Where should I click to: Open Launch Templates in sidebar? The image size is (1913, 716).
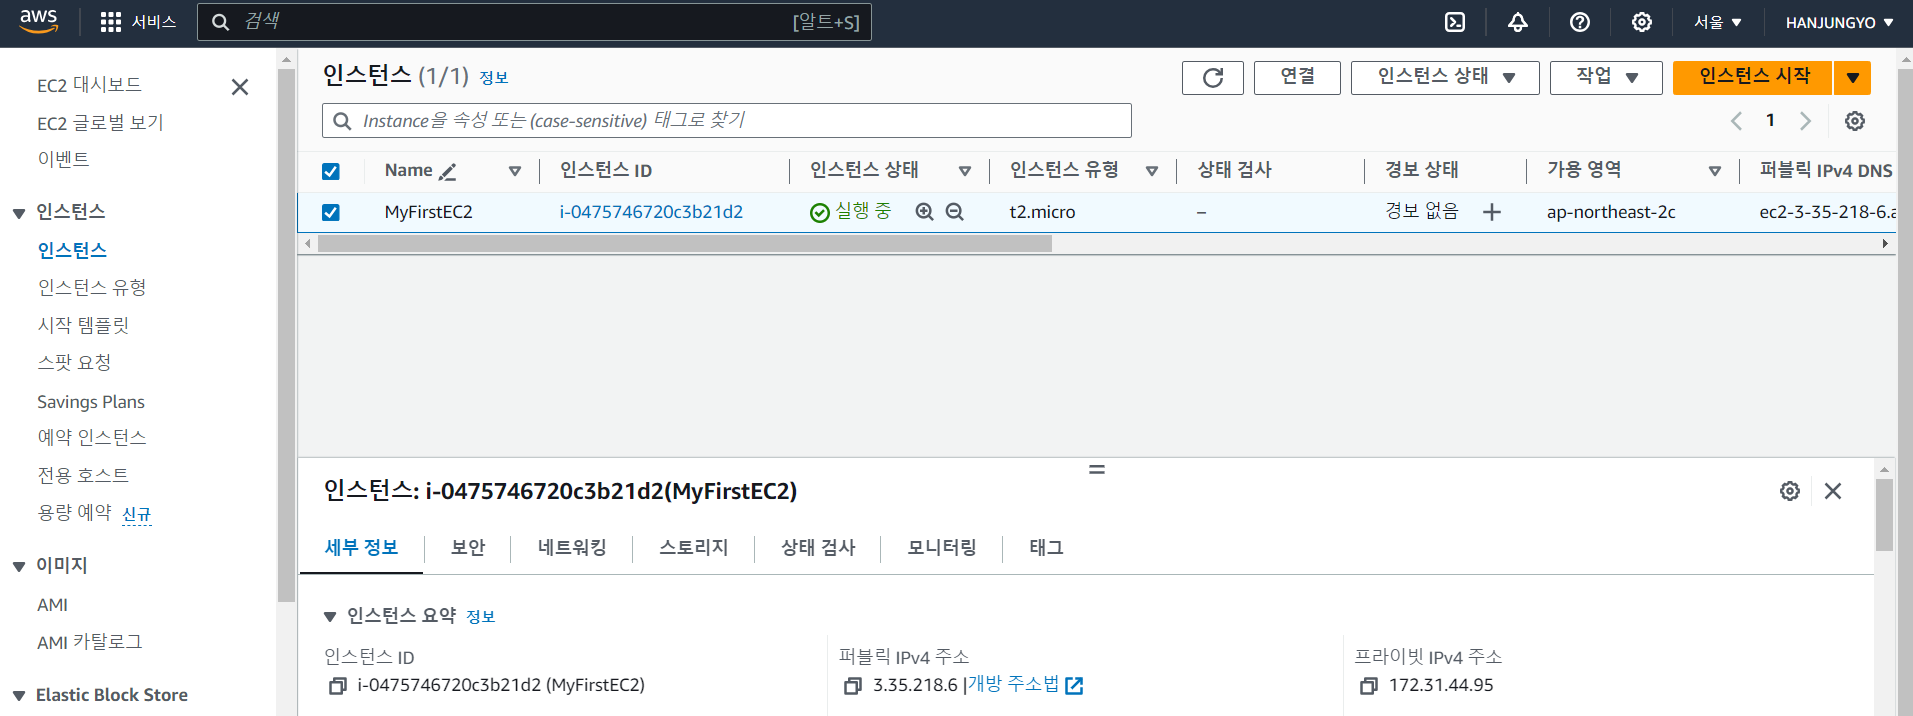tap(83, 326)
